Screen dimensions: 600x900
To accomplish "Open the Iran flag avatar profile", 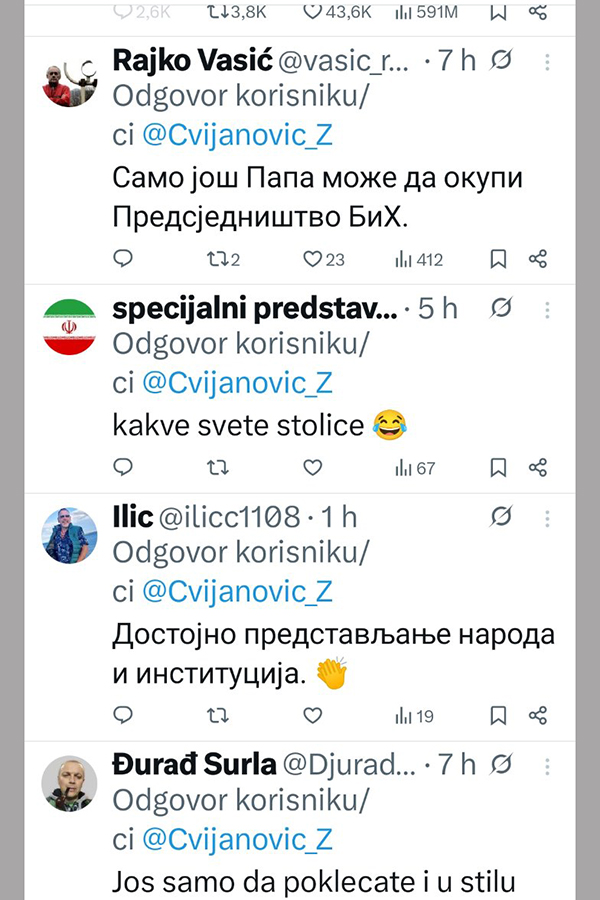I will [69, 327].
